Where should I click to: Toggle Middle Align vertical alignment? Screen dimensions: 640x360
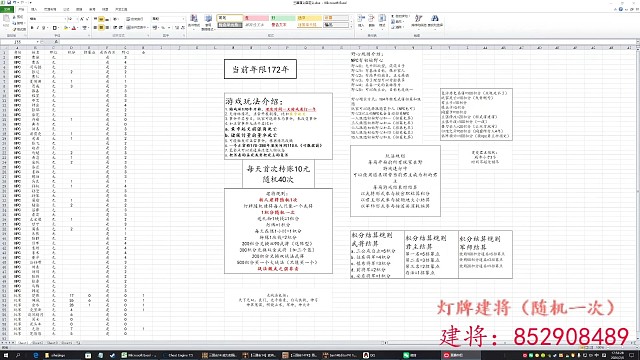101,19
